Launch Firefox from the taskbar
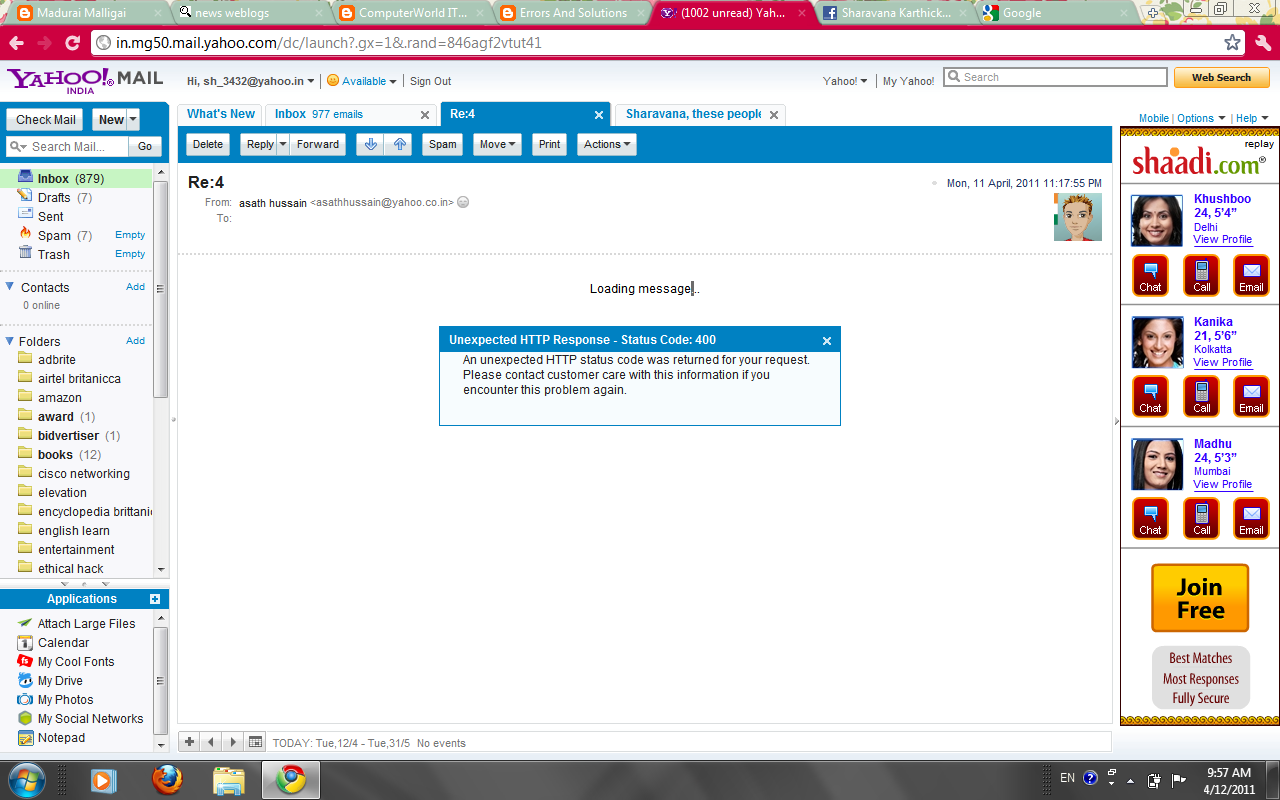Screen dimensions: 1280x800 tap(167, 779)
